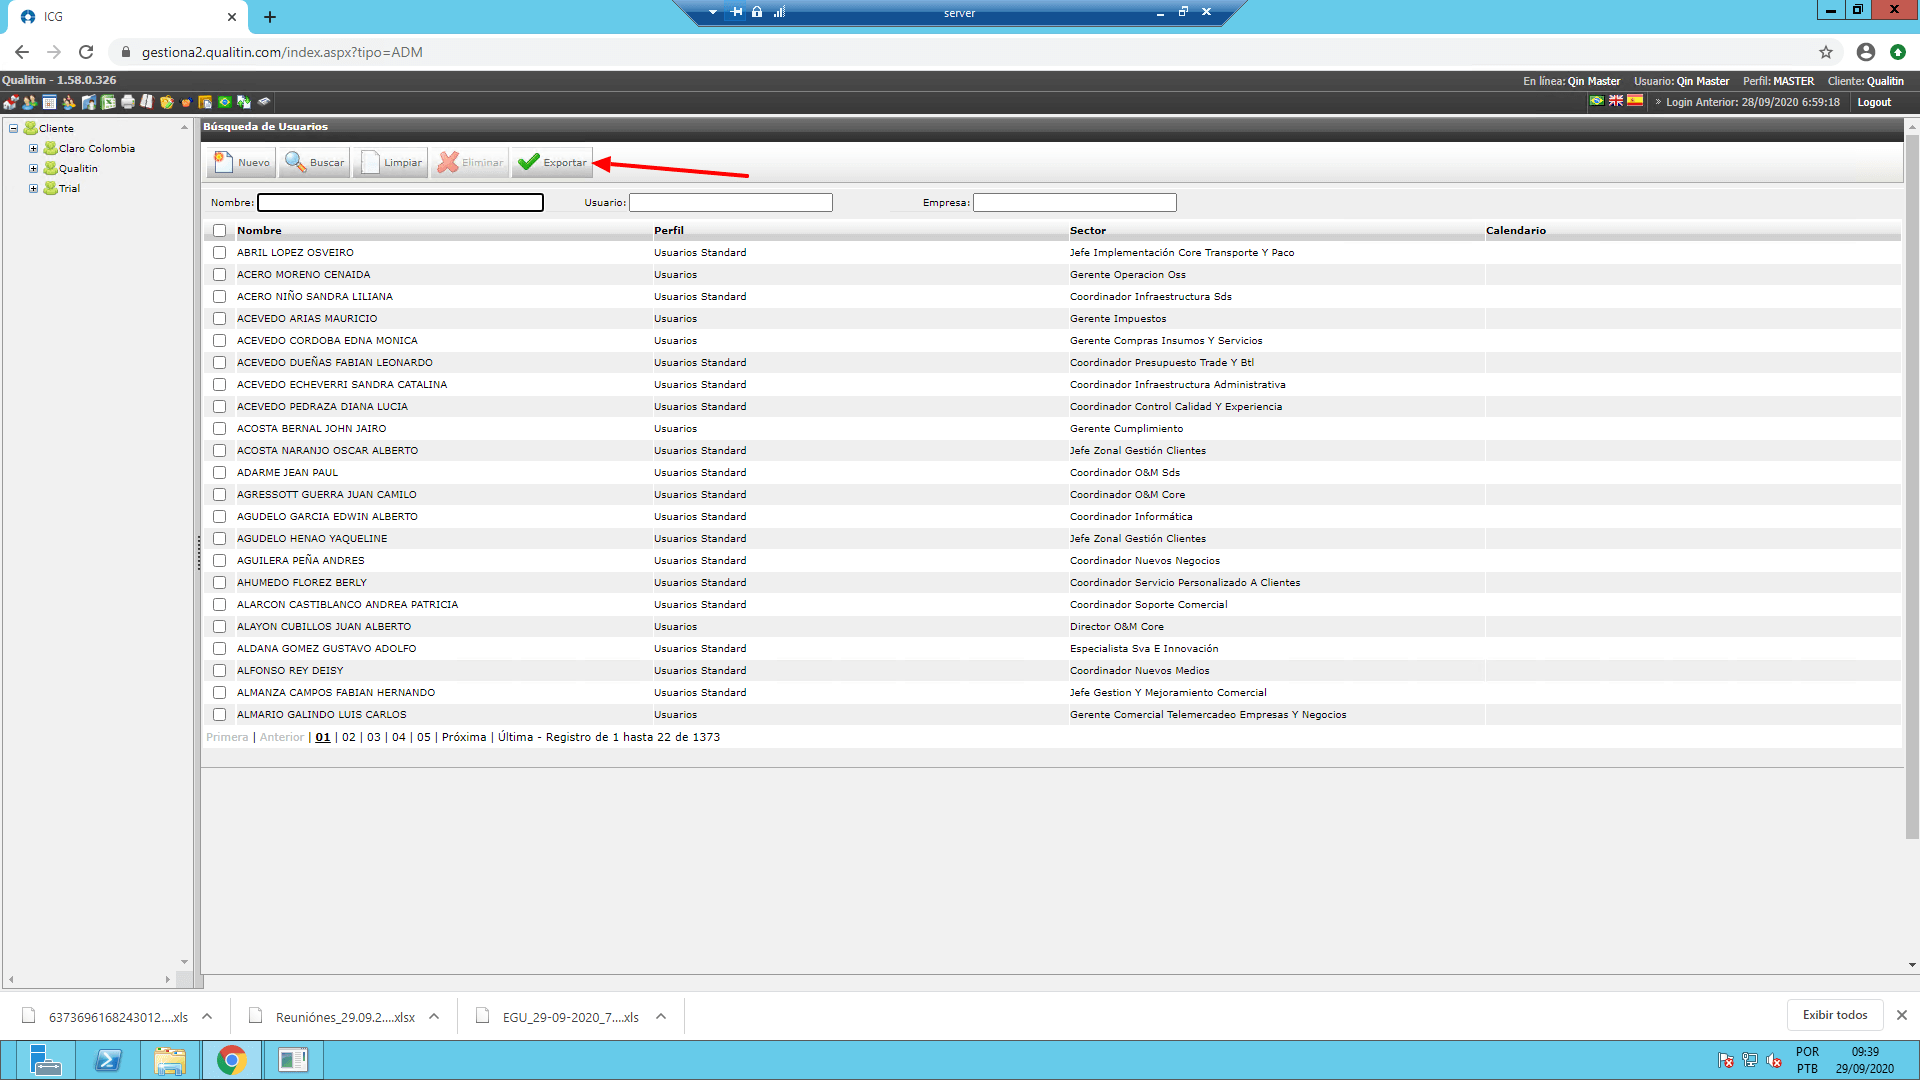Image resolution: width=1920 pixels, height=1080 pixels.
Task: Open PowerShell from the taskbar
Action: tap(108, 1060)
